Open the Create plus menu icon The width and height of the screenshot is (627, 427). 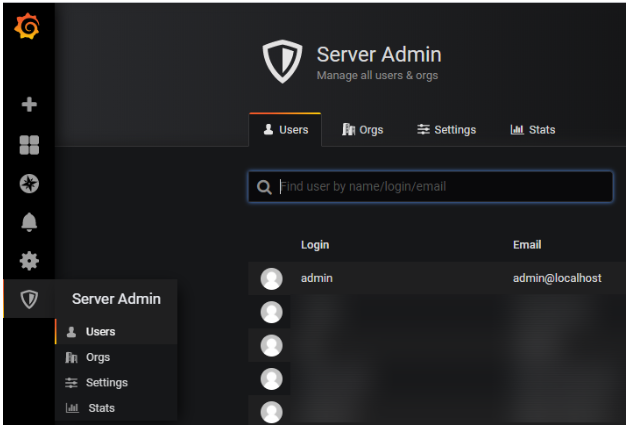(29, 105)
